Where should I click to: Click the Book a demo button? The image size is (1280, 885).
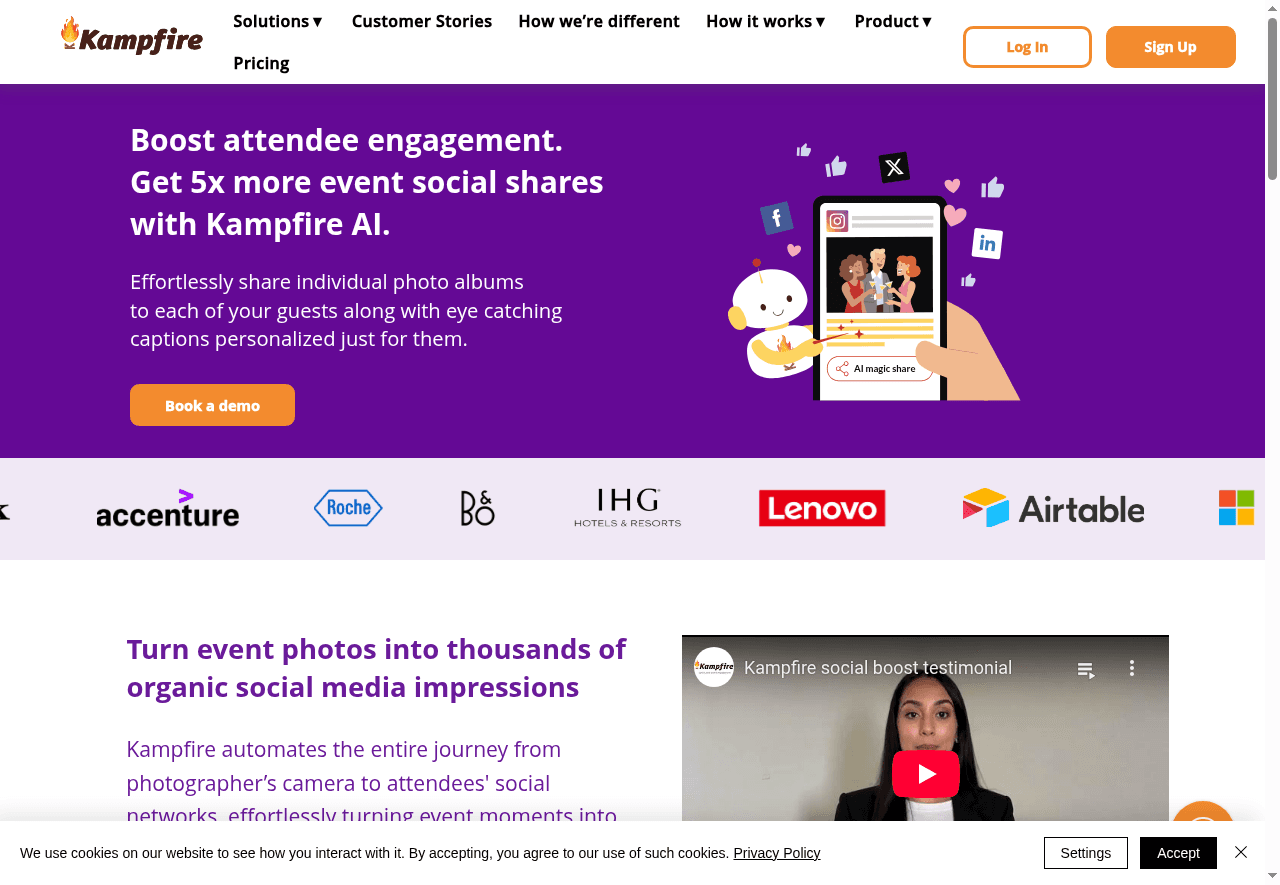click(x=212, y=405)
